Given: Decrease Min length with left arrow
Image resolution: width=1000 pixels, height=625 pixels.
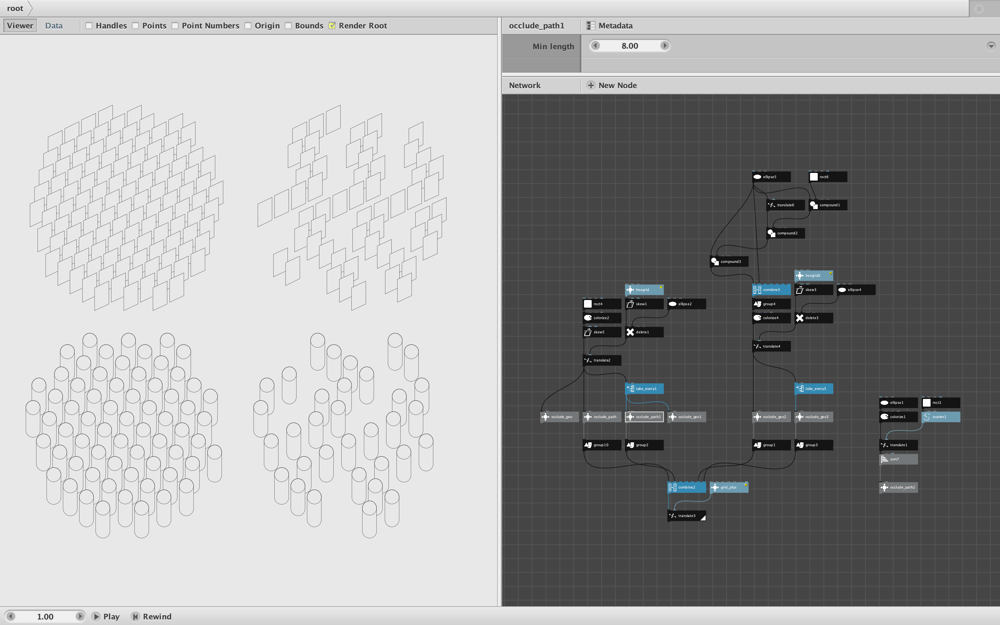Looking at the screenshot, I should tap(595, 45).
